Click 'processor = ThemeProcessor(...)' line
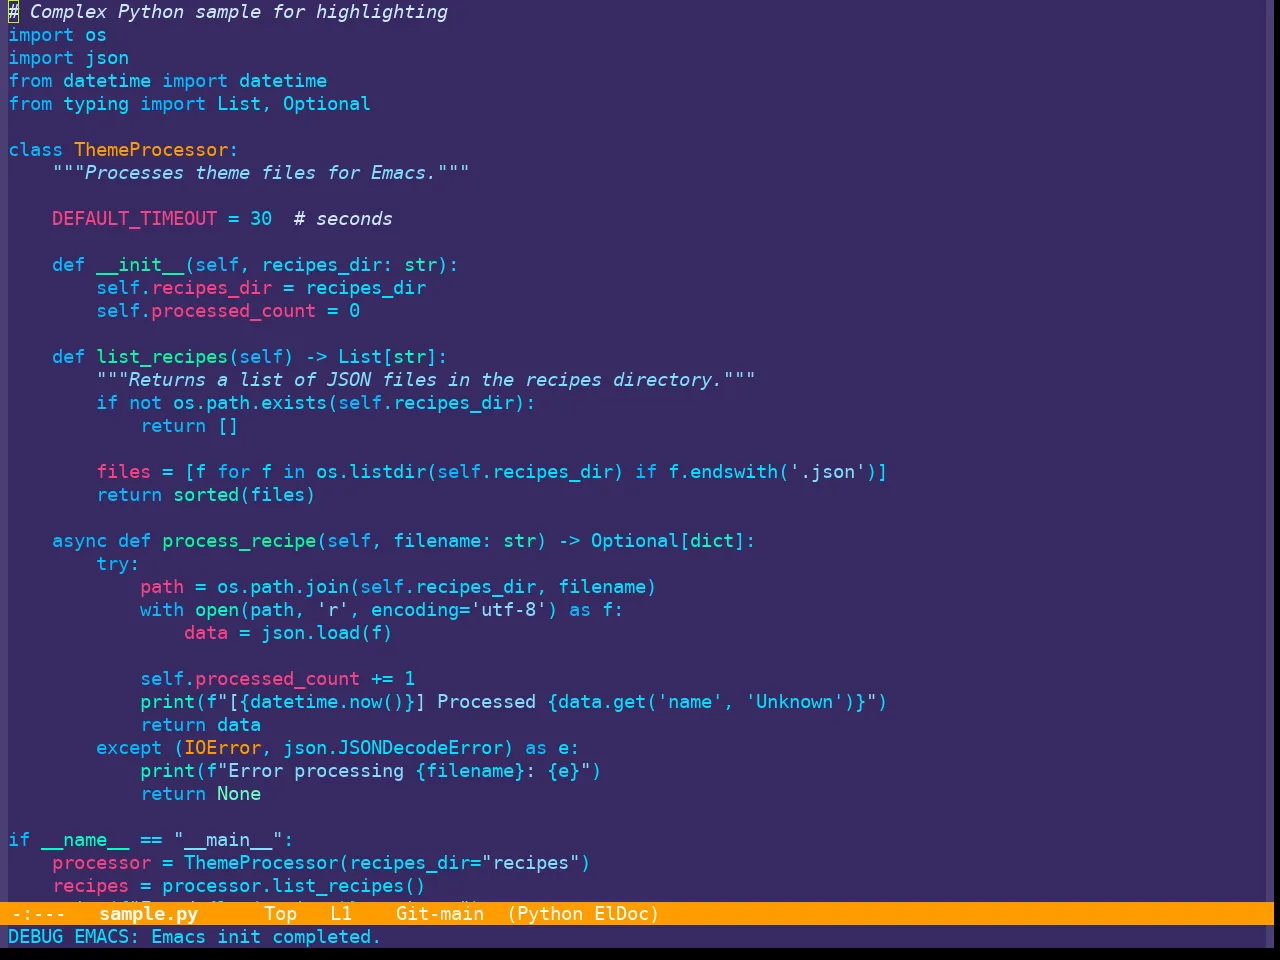 321,863
